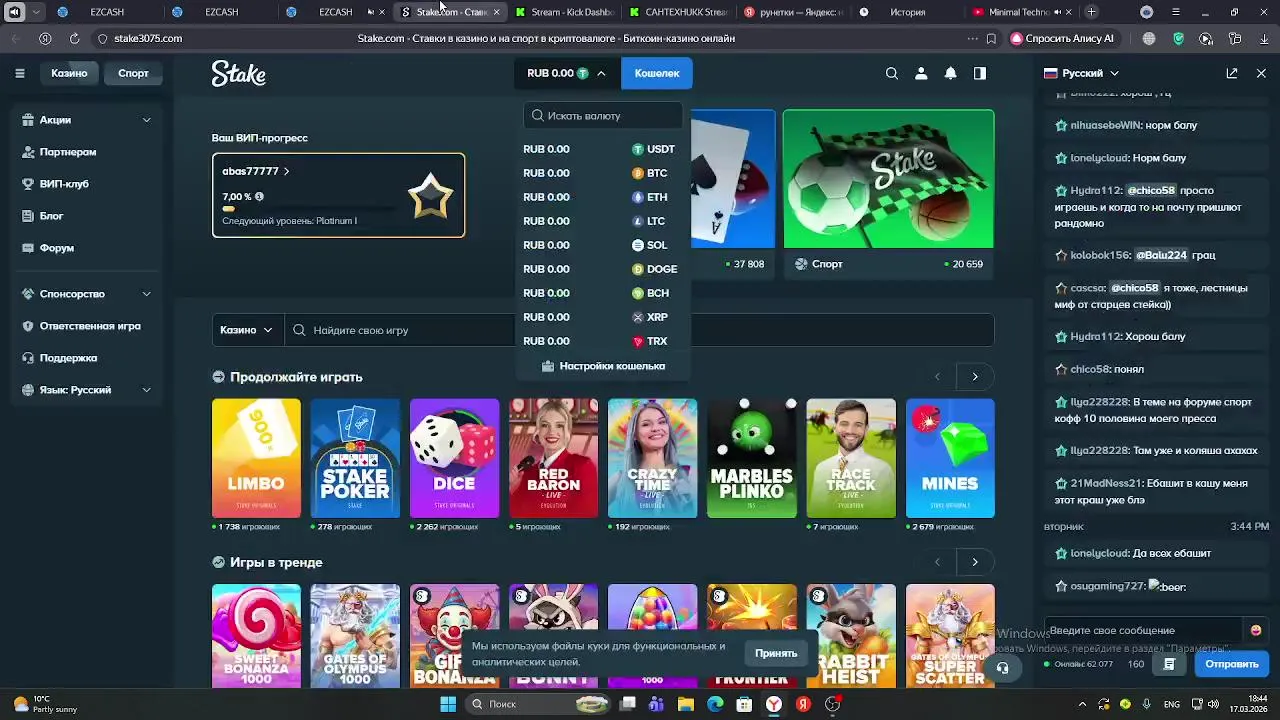Accept cookies with Принять button

coord(776,653)
